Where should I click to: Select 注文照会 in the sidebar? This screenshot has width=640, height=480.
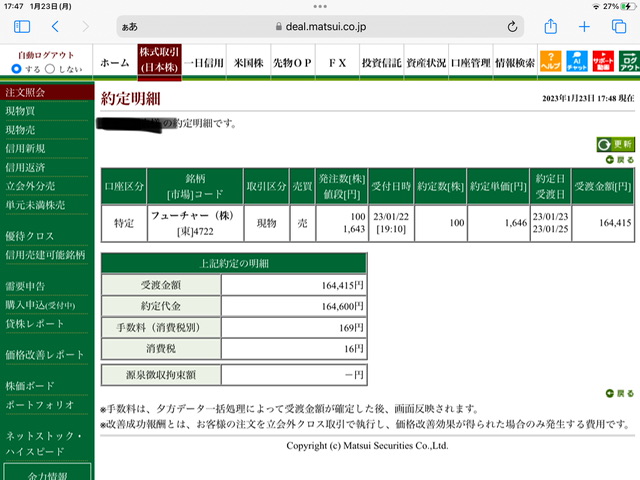[x=47, y=92]
